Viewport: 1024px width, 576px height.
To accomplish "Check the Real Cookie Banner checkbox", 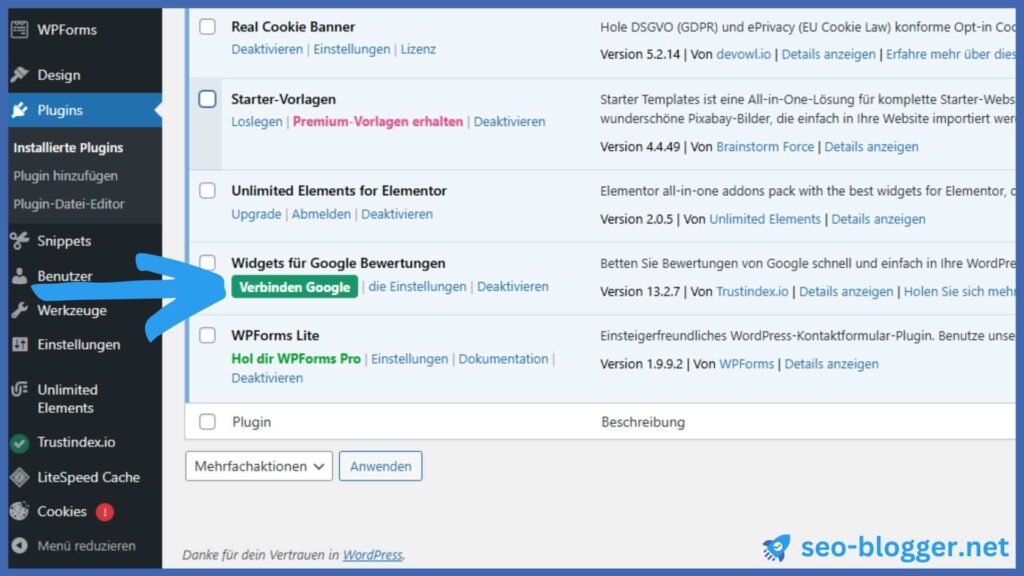I will (x=207, y=26).
